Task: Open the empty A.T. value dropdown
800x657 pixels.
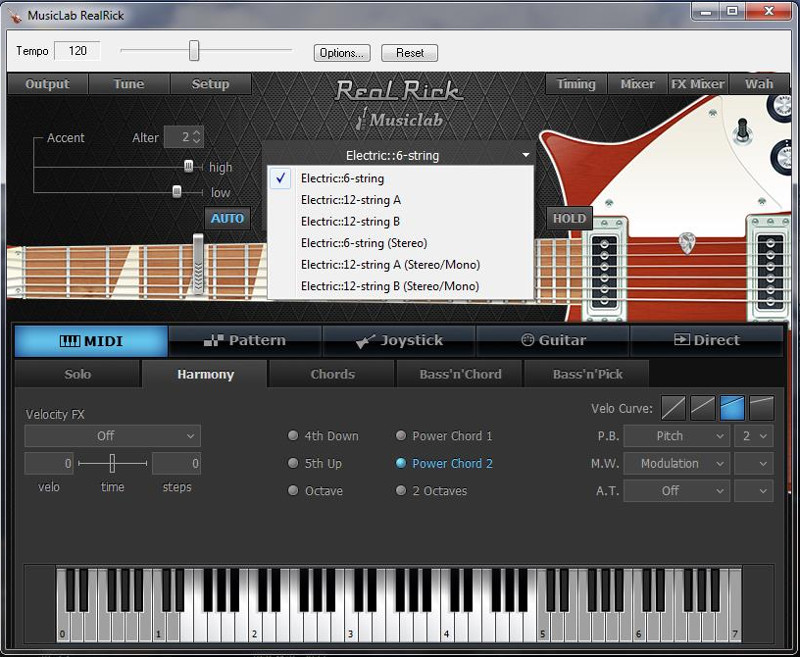Action: pyautogui.click(x=754, y=491)
